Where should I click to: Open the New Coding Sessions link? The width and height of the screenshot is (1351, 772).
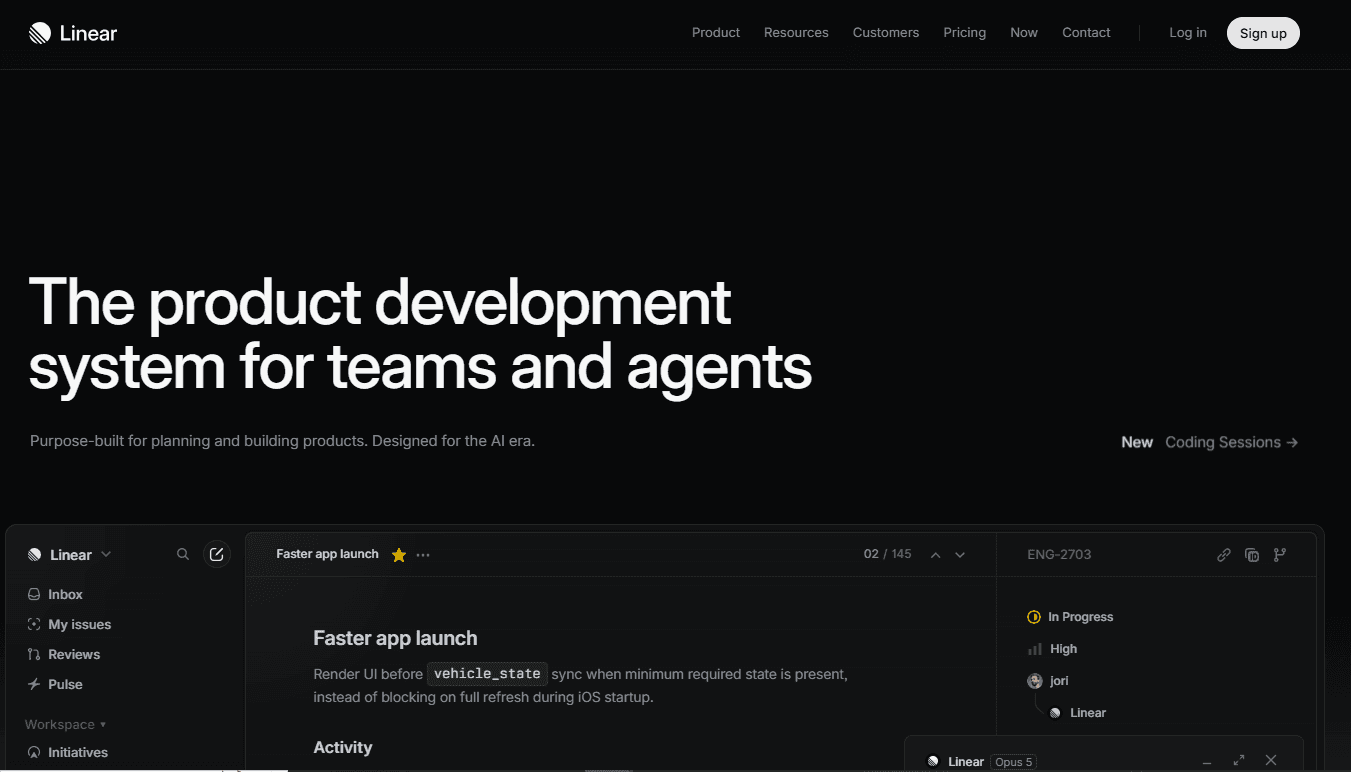(1210, 442)
